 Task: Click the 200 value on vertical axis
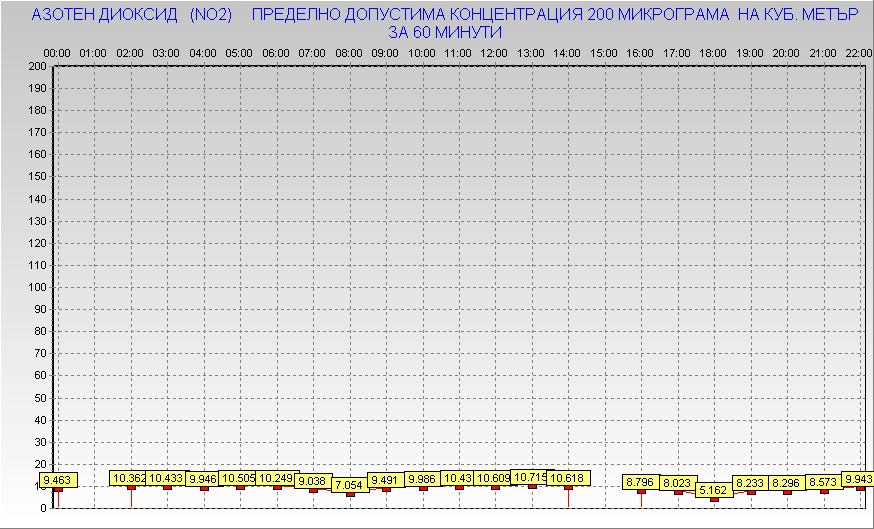click(x=37, y=67)
